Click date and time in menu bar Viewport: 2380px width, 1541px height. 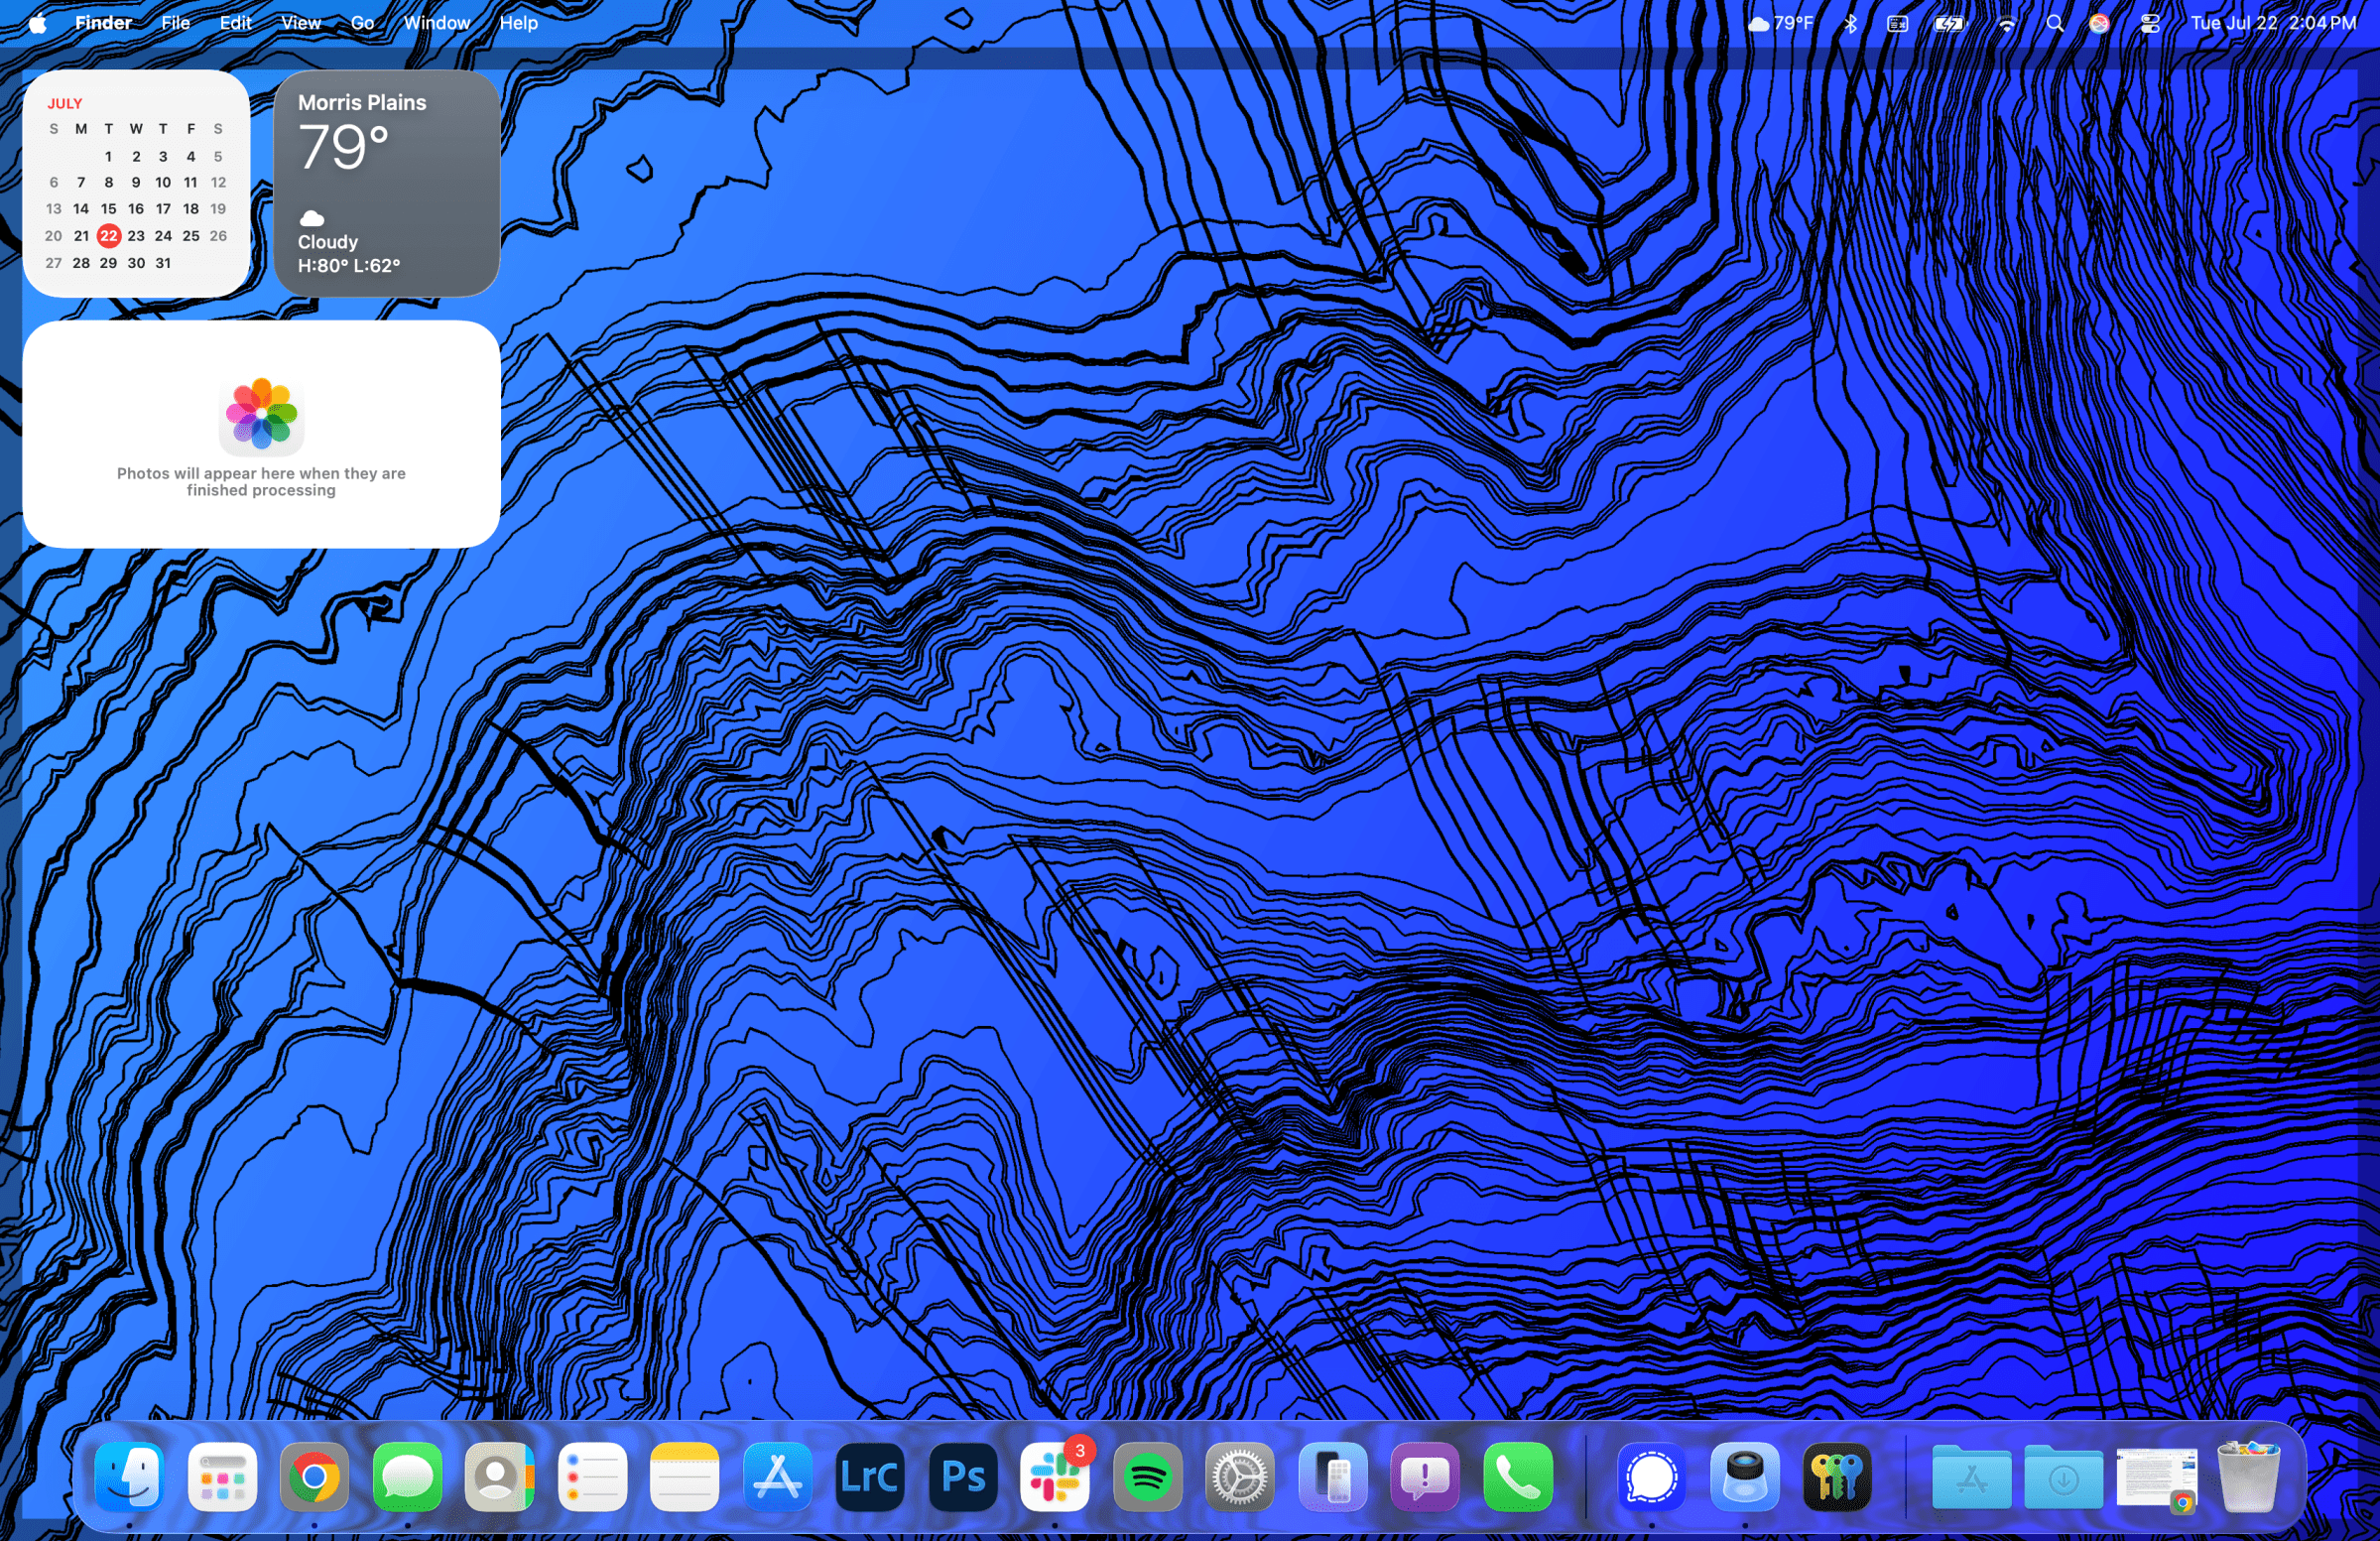click(2272, 23)
